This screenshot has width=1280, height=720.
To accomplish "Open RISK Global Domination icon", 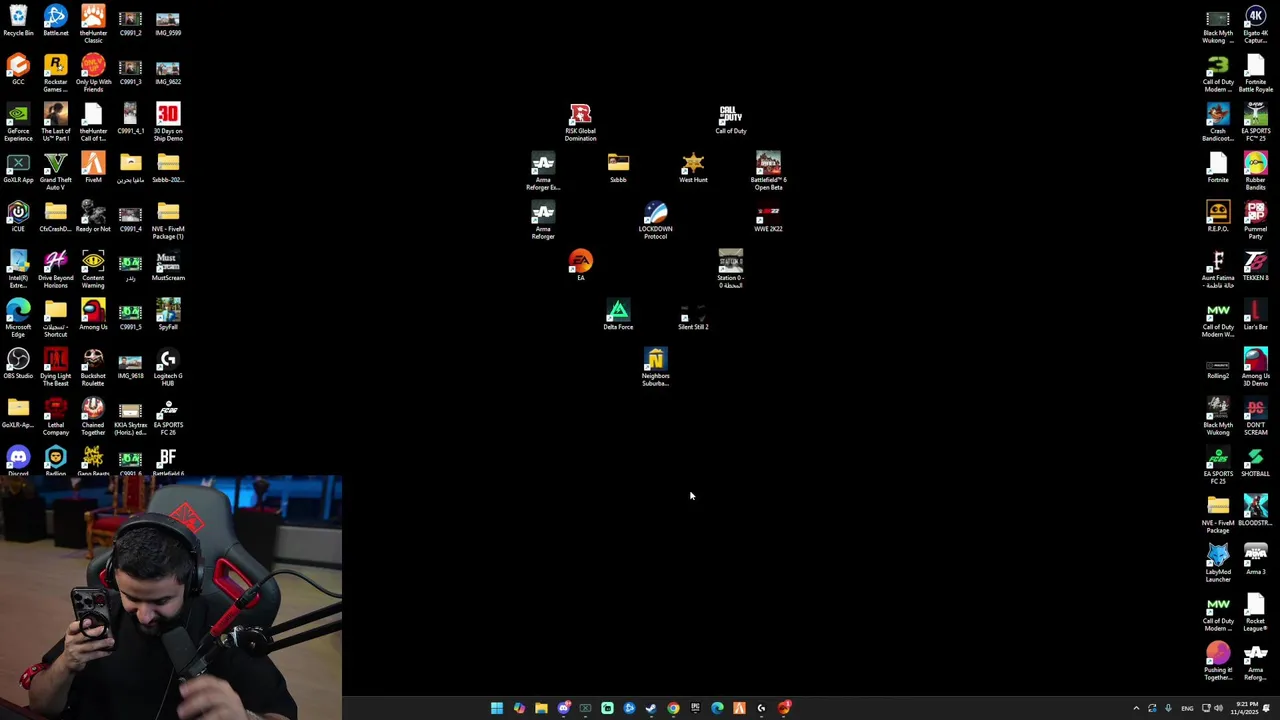I will [580, 122].
